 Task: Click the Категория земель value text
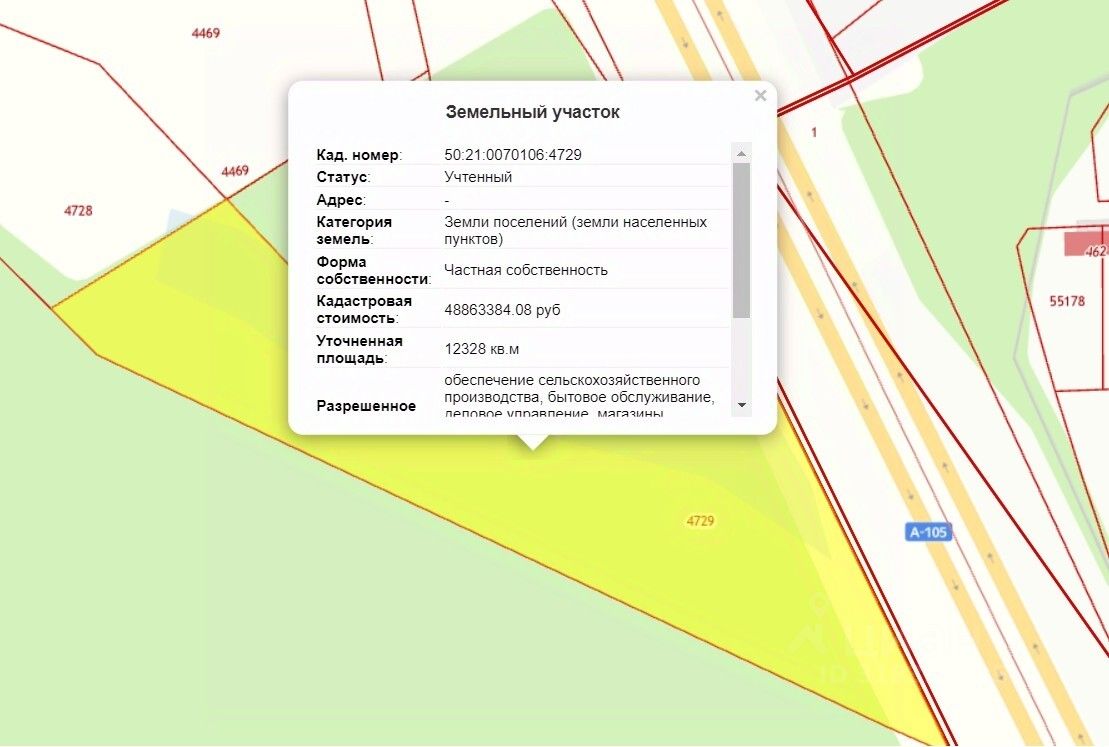(576, 231)
